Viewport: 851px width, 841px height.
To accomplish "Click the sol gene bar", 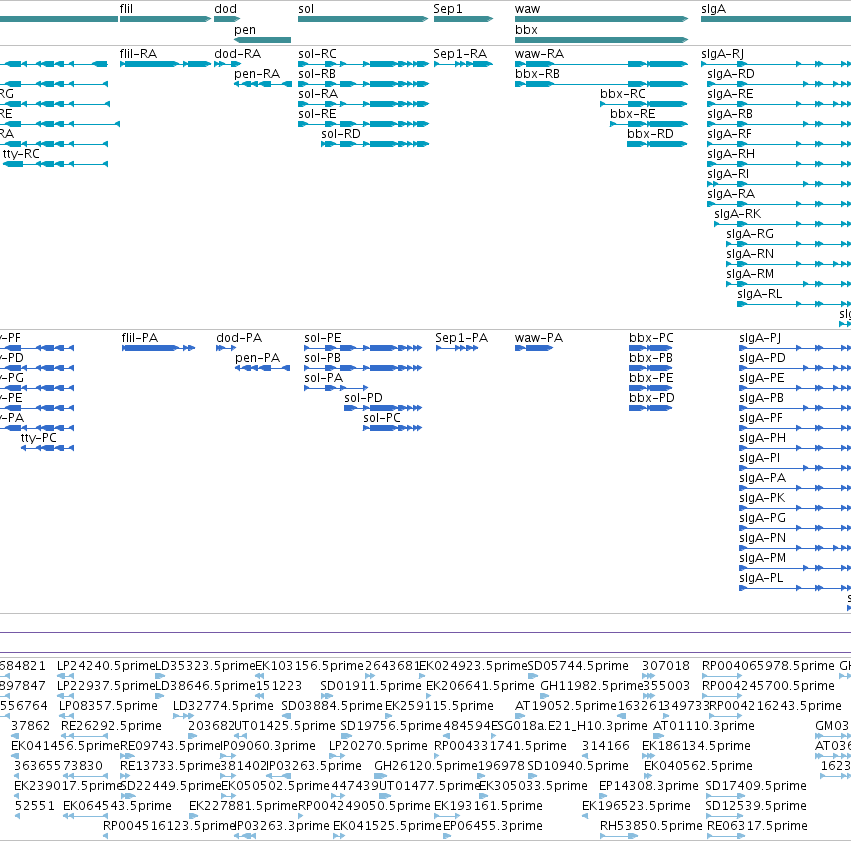I will pyautogui.click(x=363, y=19).
